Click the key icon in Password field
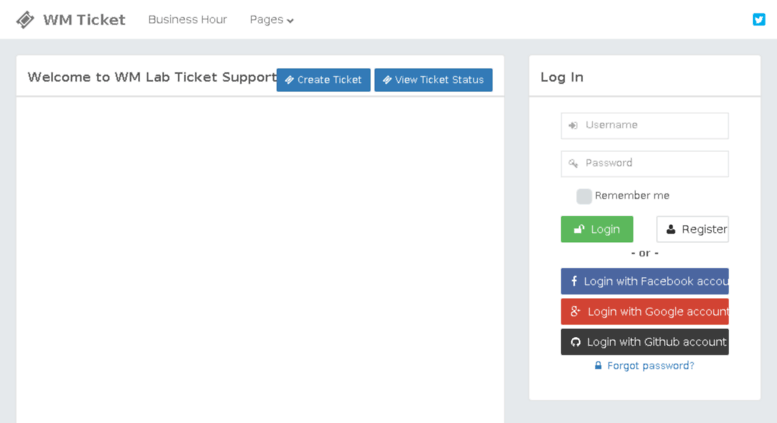 pos(573,163)
